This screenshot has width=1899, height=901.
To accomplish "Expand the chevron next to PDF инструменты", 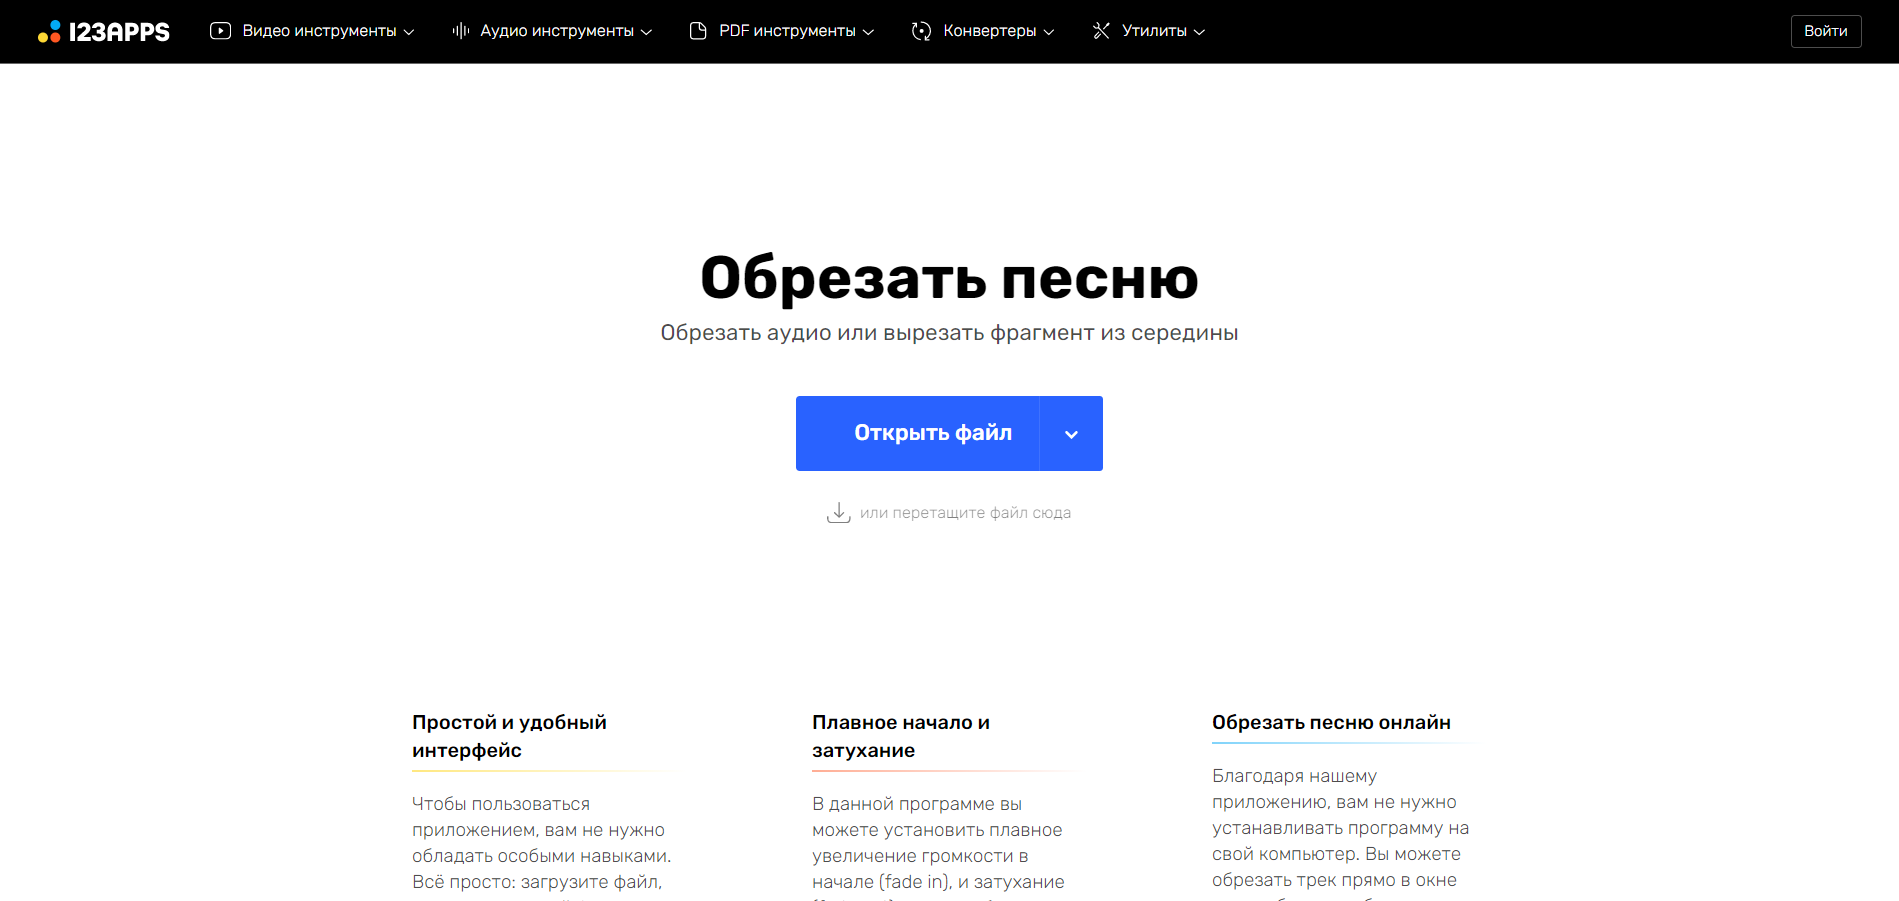I will point(868,32).
